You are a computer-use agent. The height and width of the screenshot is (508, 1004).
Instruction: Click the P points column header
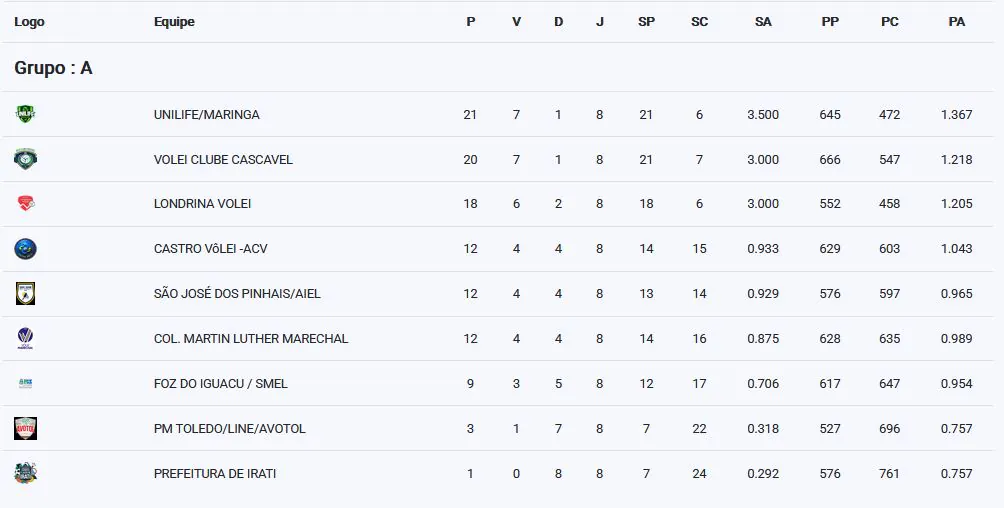pyautogui.click(x=471, y=22)
